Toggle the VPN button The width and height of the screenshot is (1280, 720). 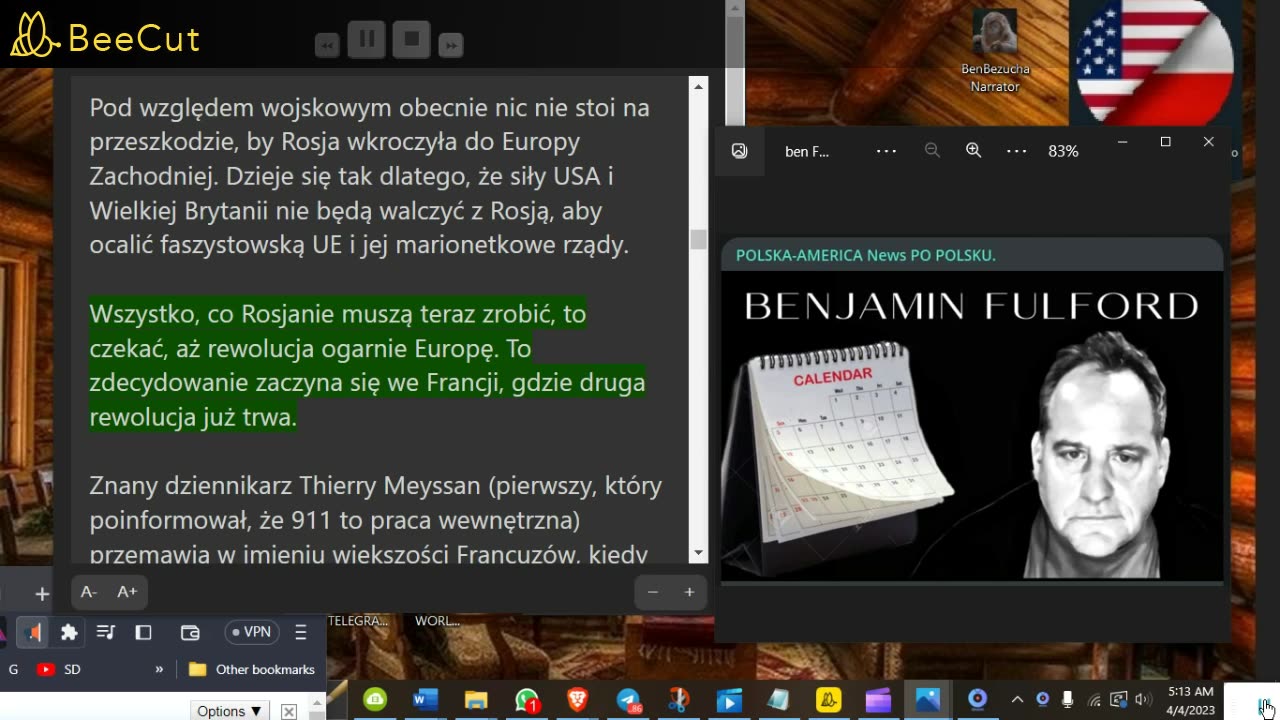(250, 632)
